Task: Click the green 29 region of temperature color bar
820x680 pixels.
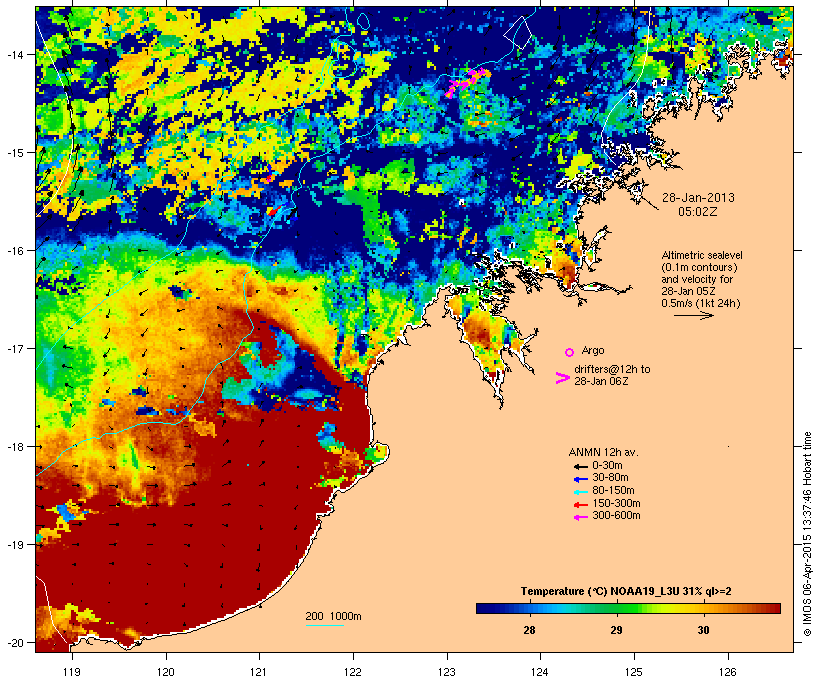Action: (617, 608)
